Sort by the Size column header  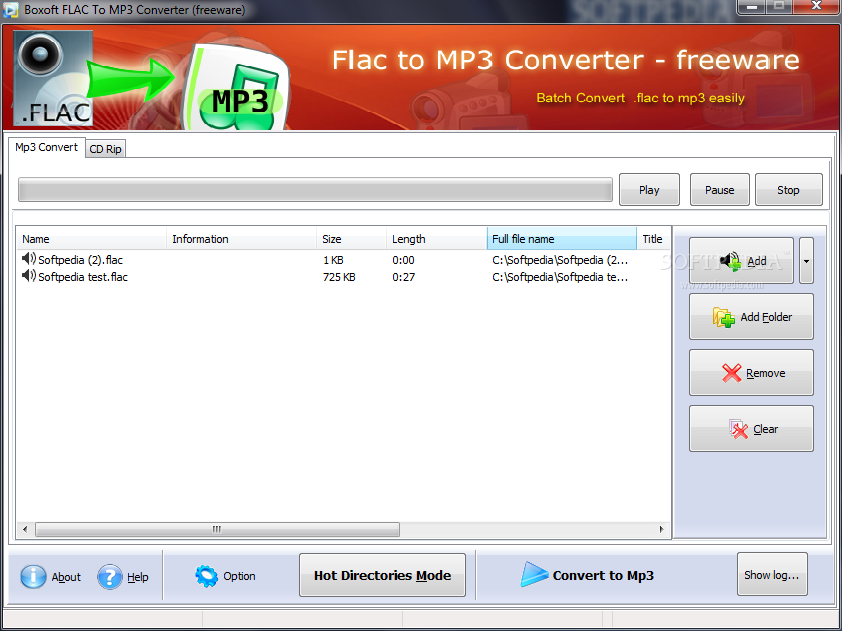(x=351, y=239)
